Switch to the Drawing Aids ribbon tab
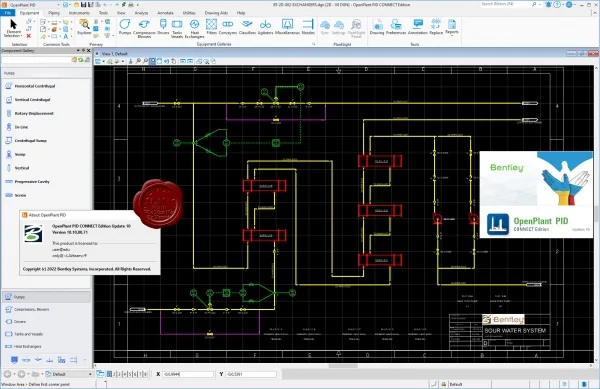Viewport: 600px width, 389px height. [216, 13]
